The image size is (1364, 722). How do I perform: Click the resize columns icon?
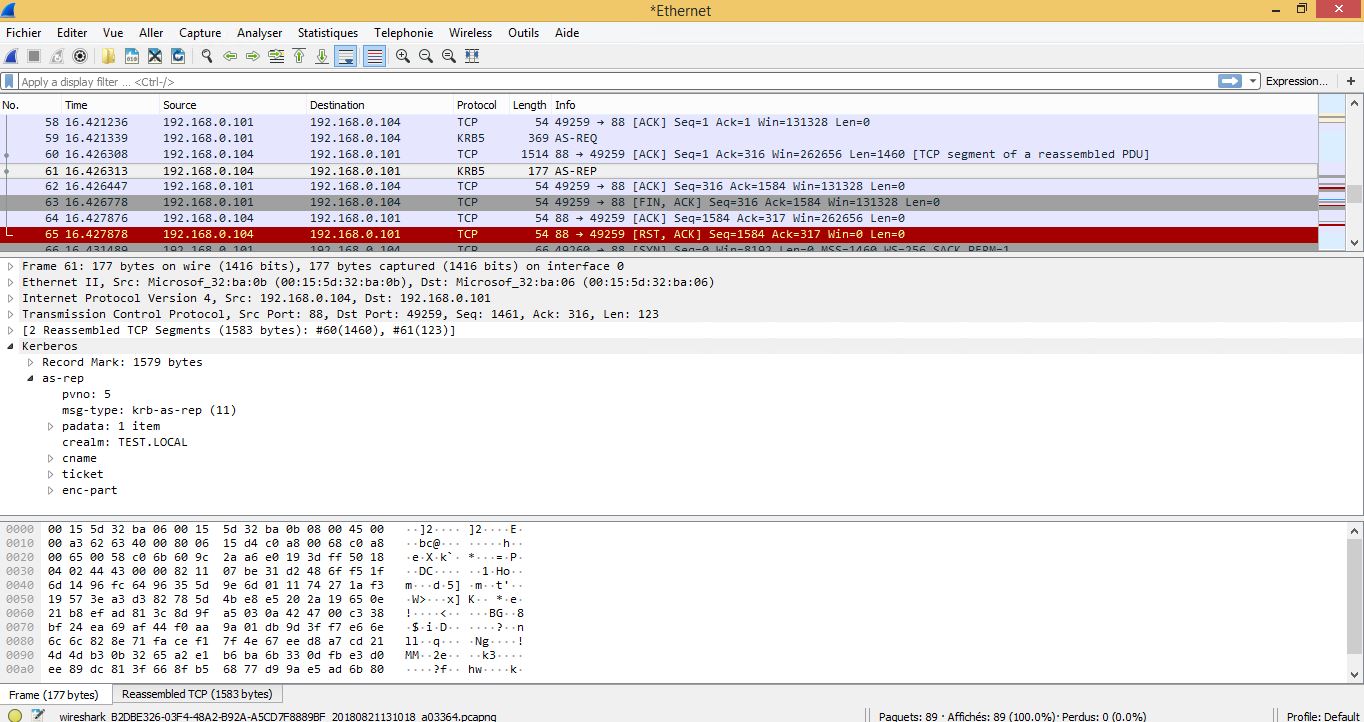click(472, 57)
